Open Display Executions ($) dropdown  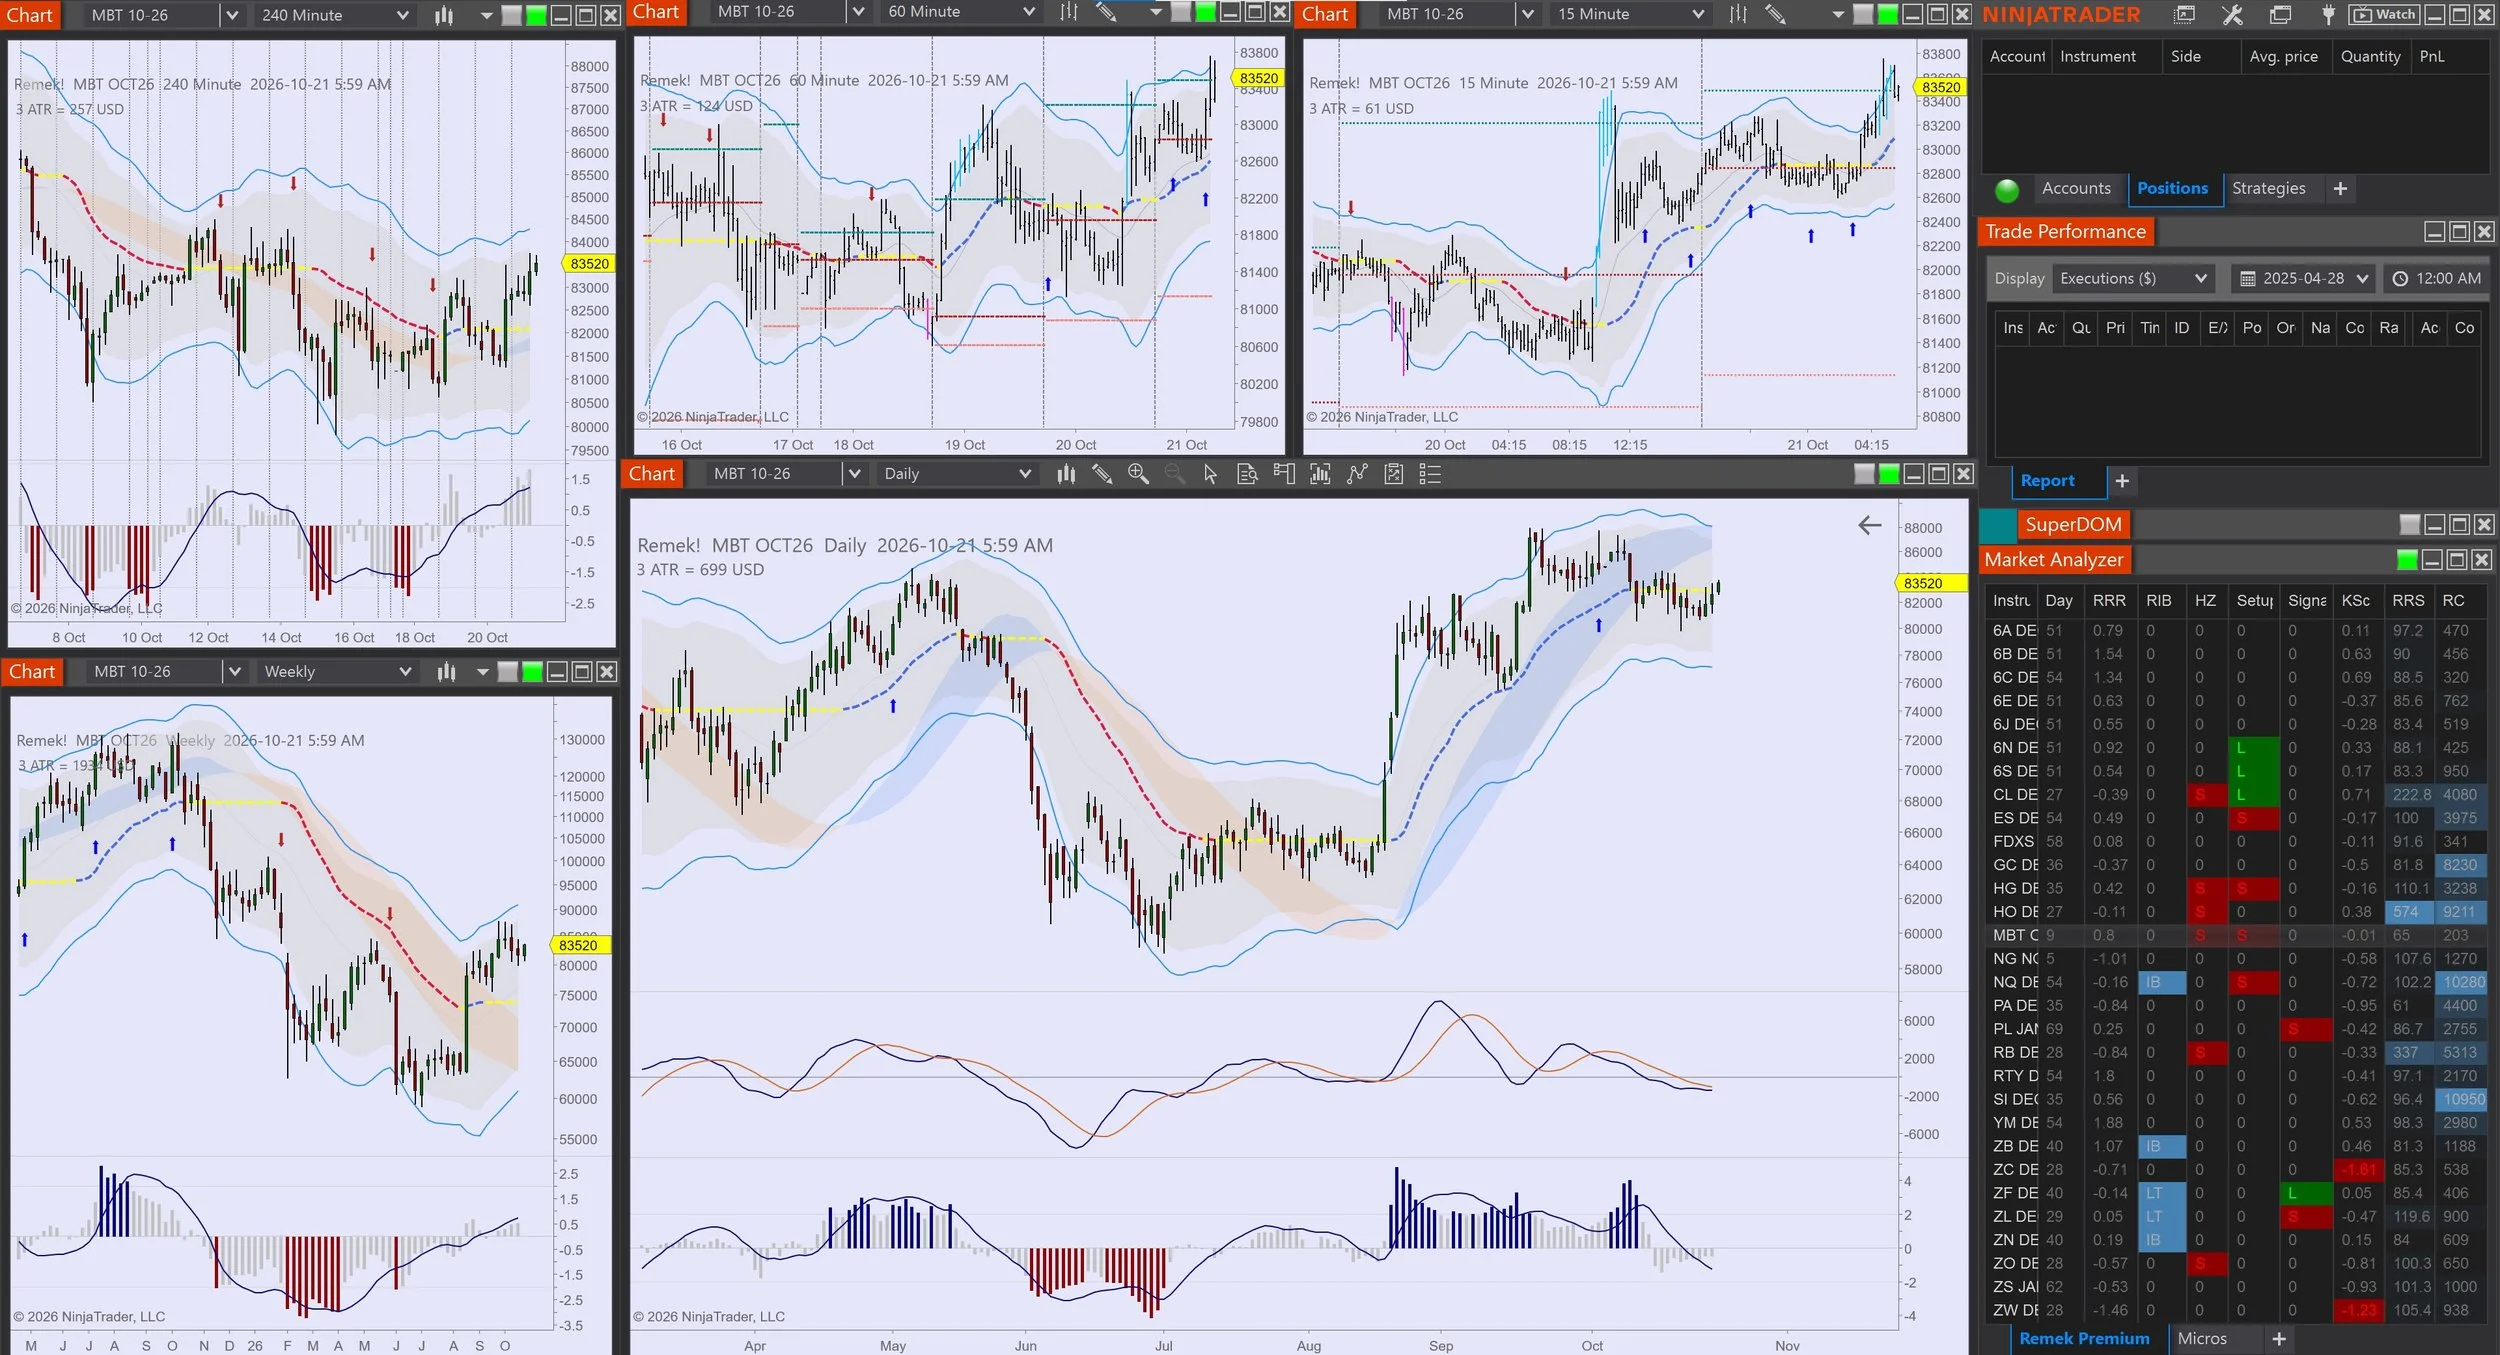pyautogui.click(x=2133, y=278)
